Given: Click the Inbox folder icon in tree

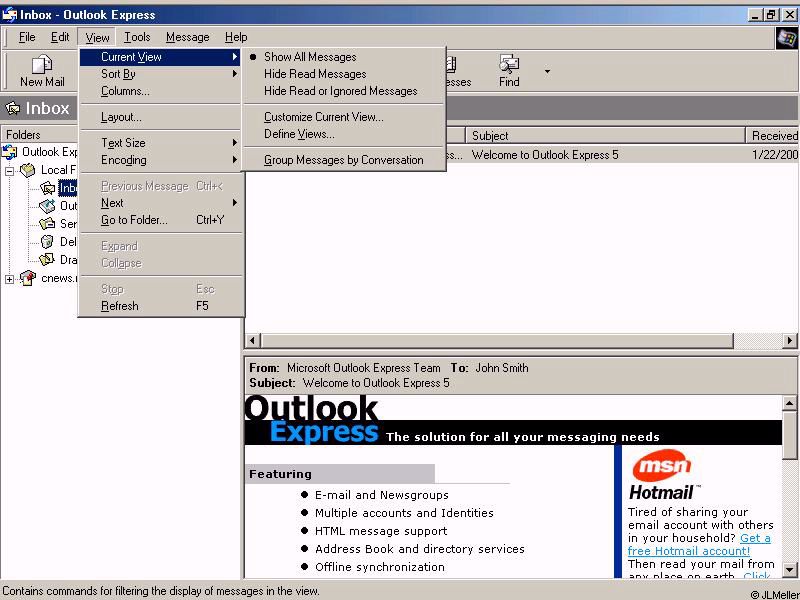Looking at the screenshot, I should (x=47, y=188).
